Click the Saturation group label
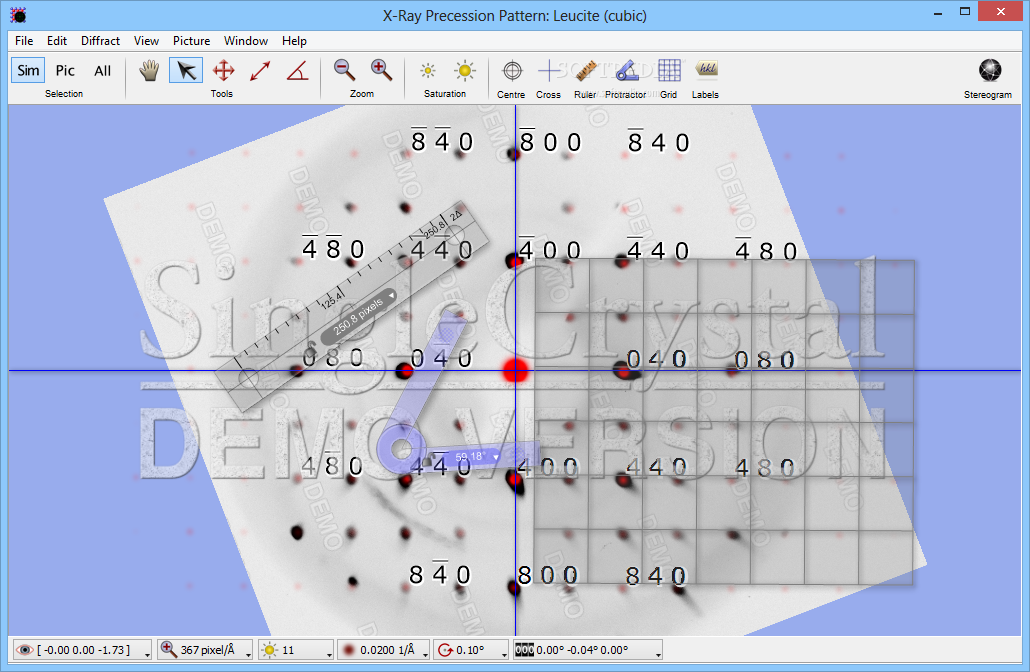The width and height of the screenshot is (1030, 672). point(445,94)
